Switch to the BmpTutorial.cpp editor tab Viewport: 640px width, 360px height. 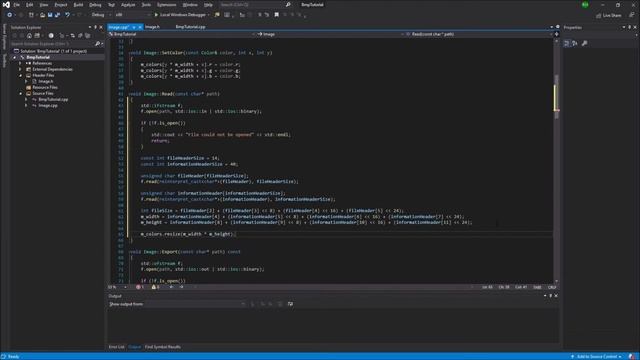[x=190, y=27]
